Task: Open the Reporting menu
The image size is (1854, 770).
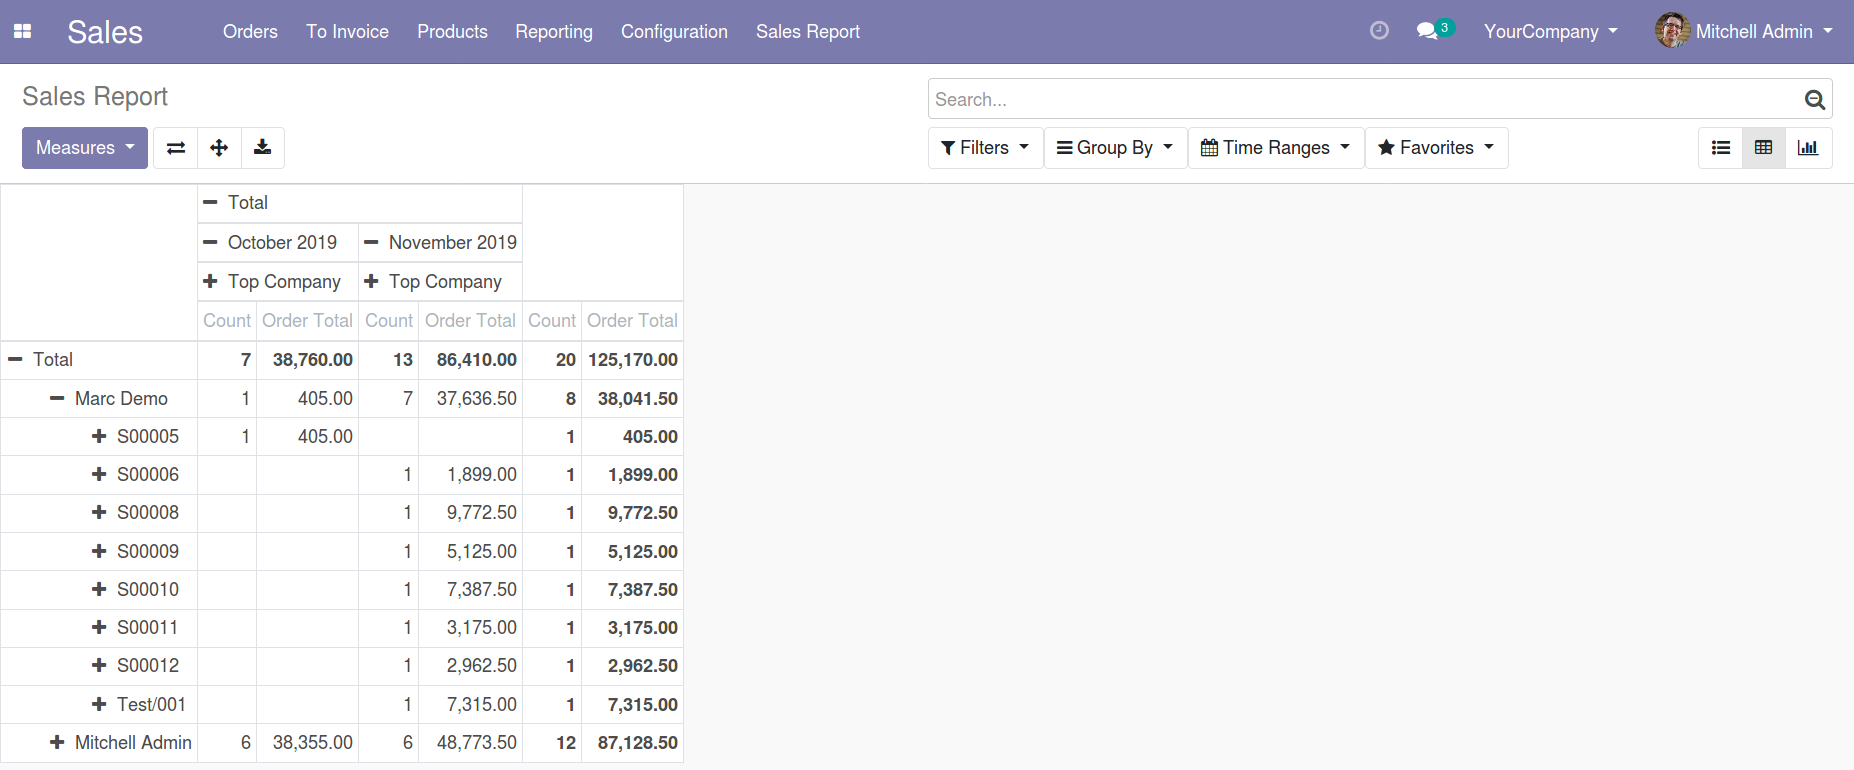Action: tap(554, 32)
